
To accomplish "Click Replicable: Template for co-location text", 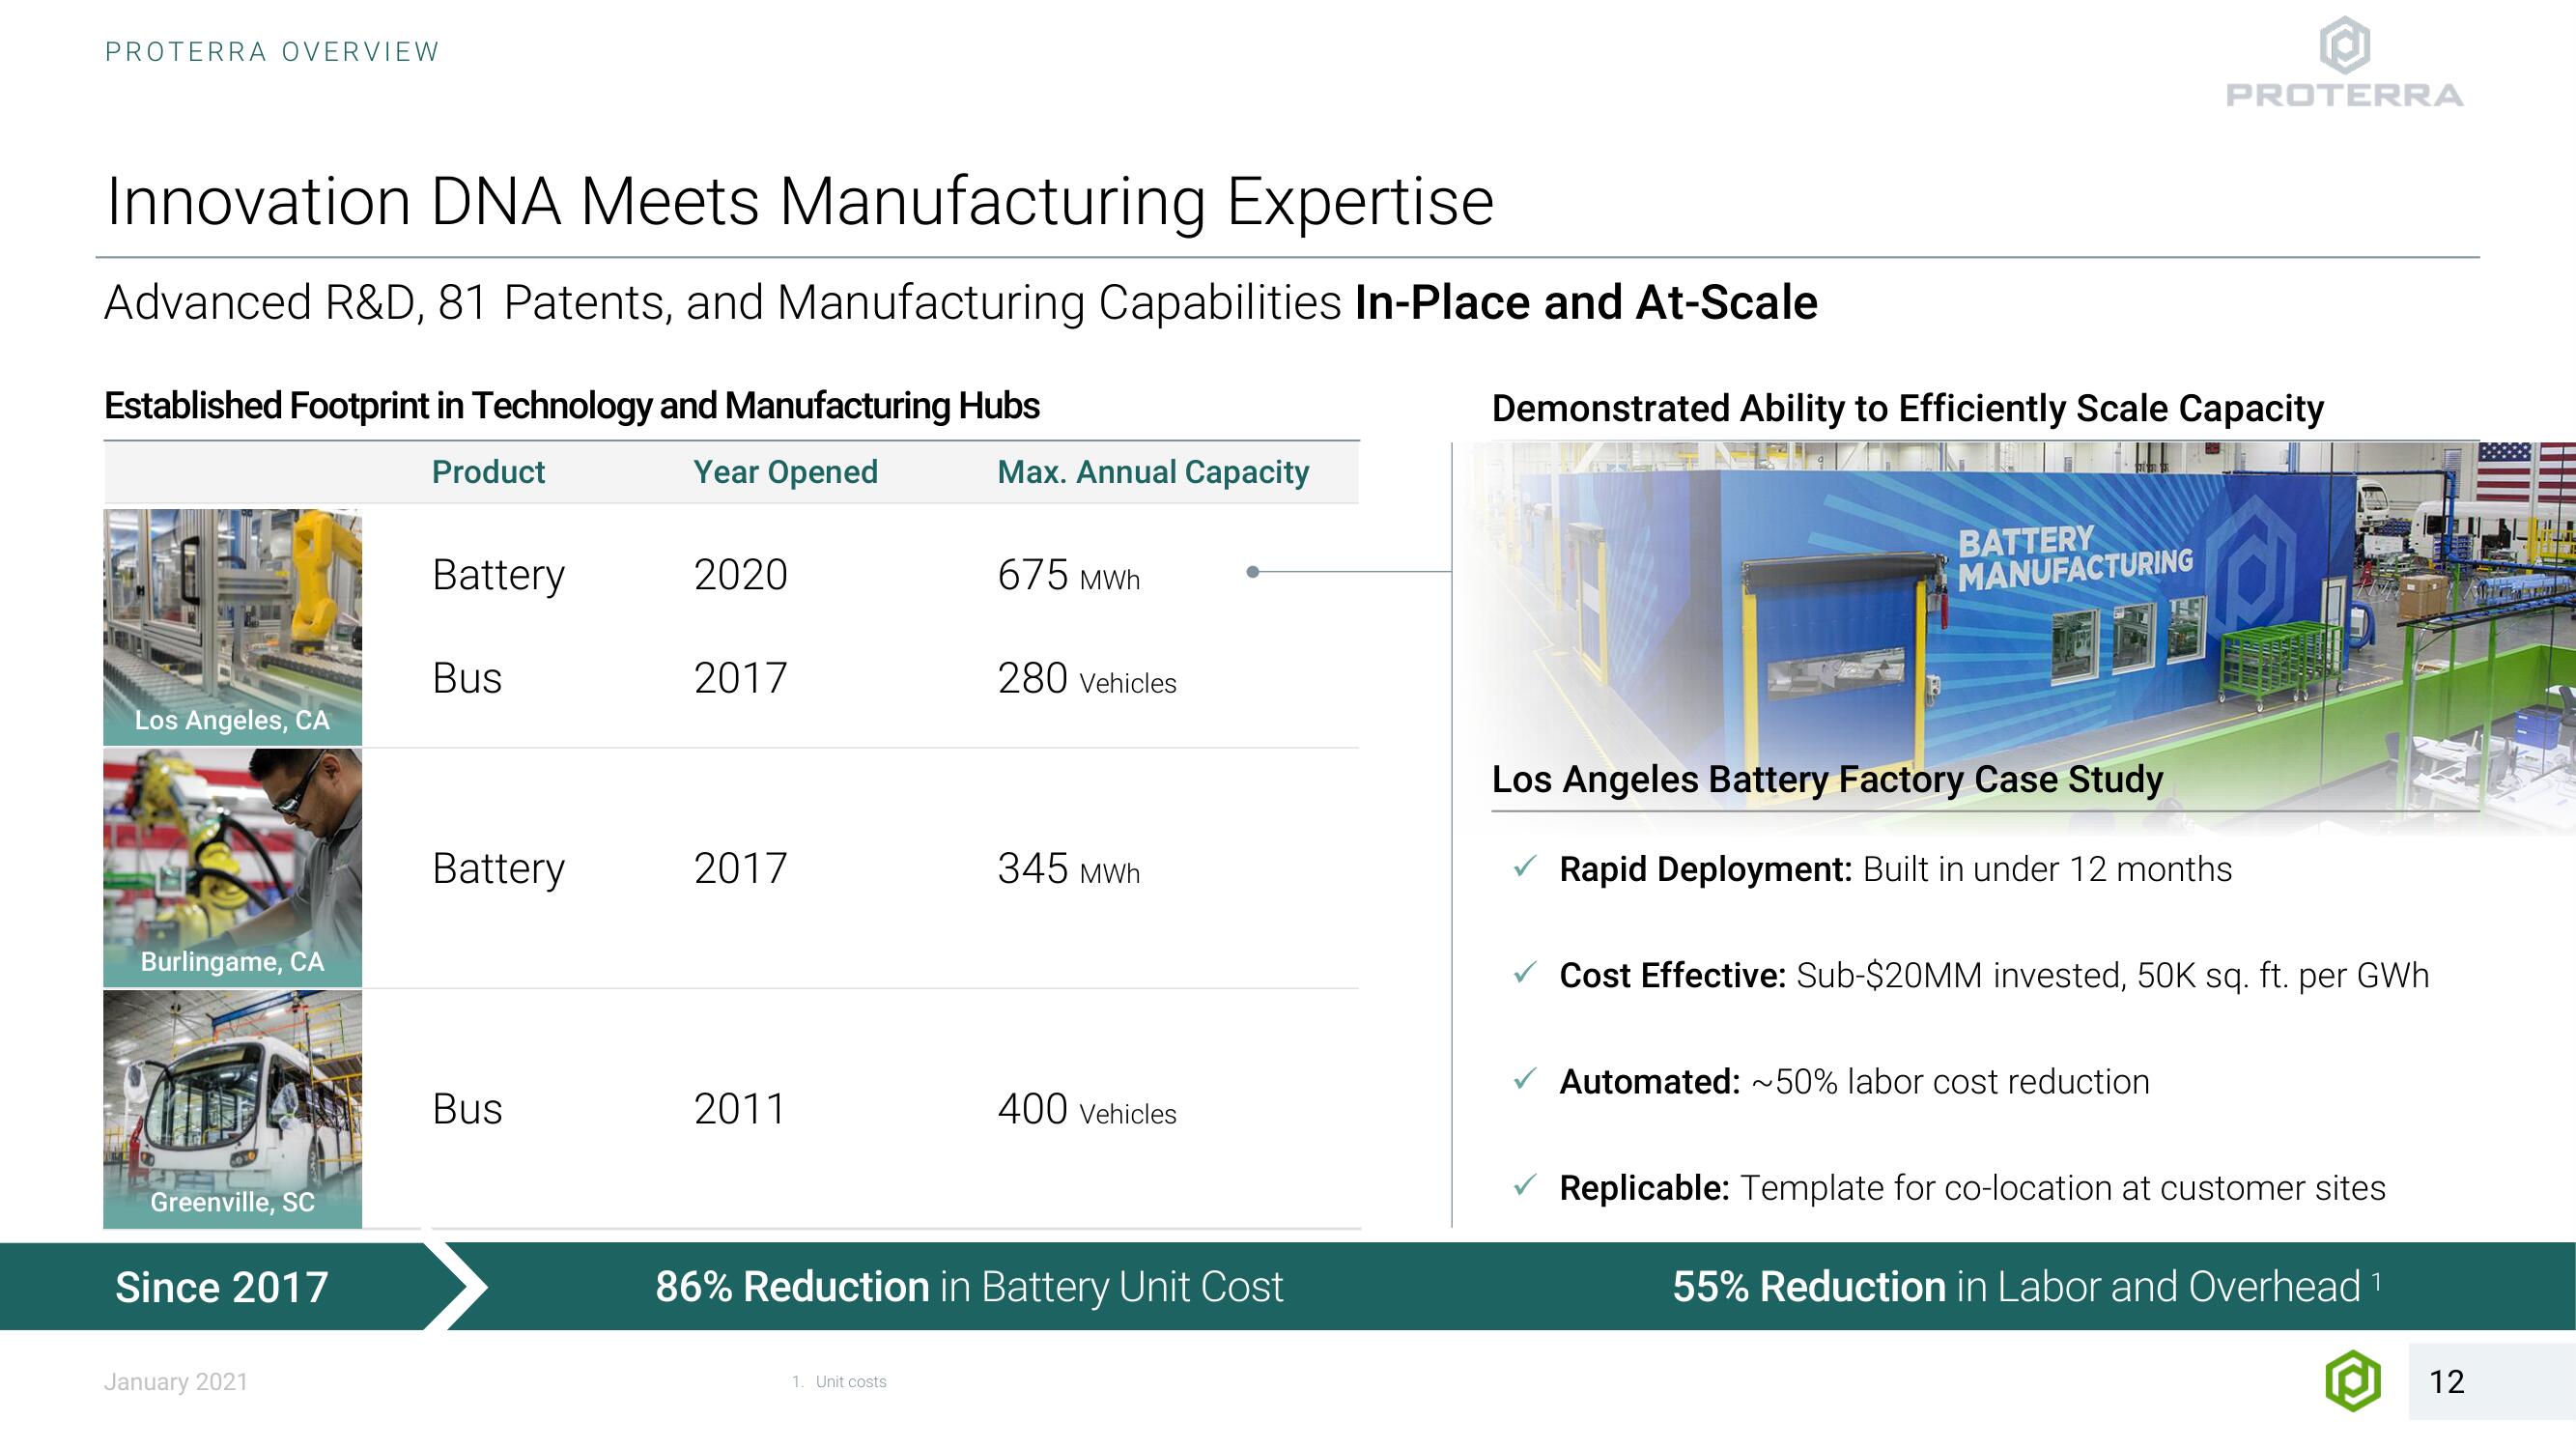I will click(1973, 1188).
